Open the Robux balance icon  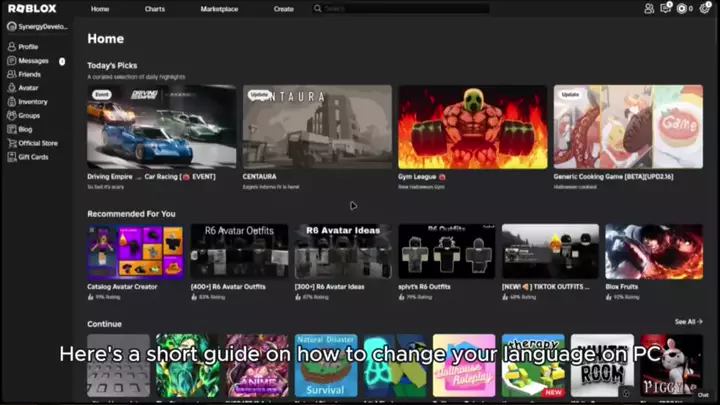682,8
